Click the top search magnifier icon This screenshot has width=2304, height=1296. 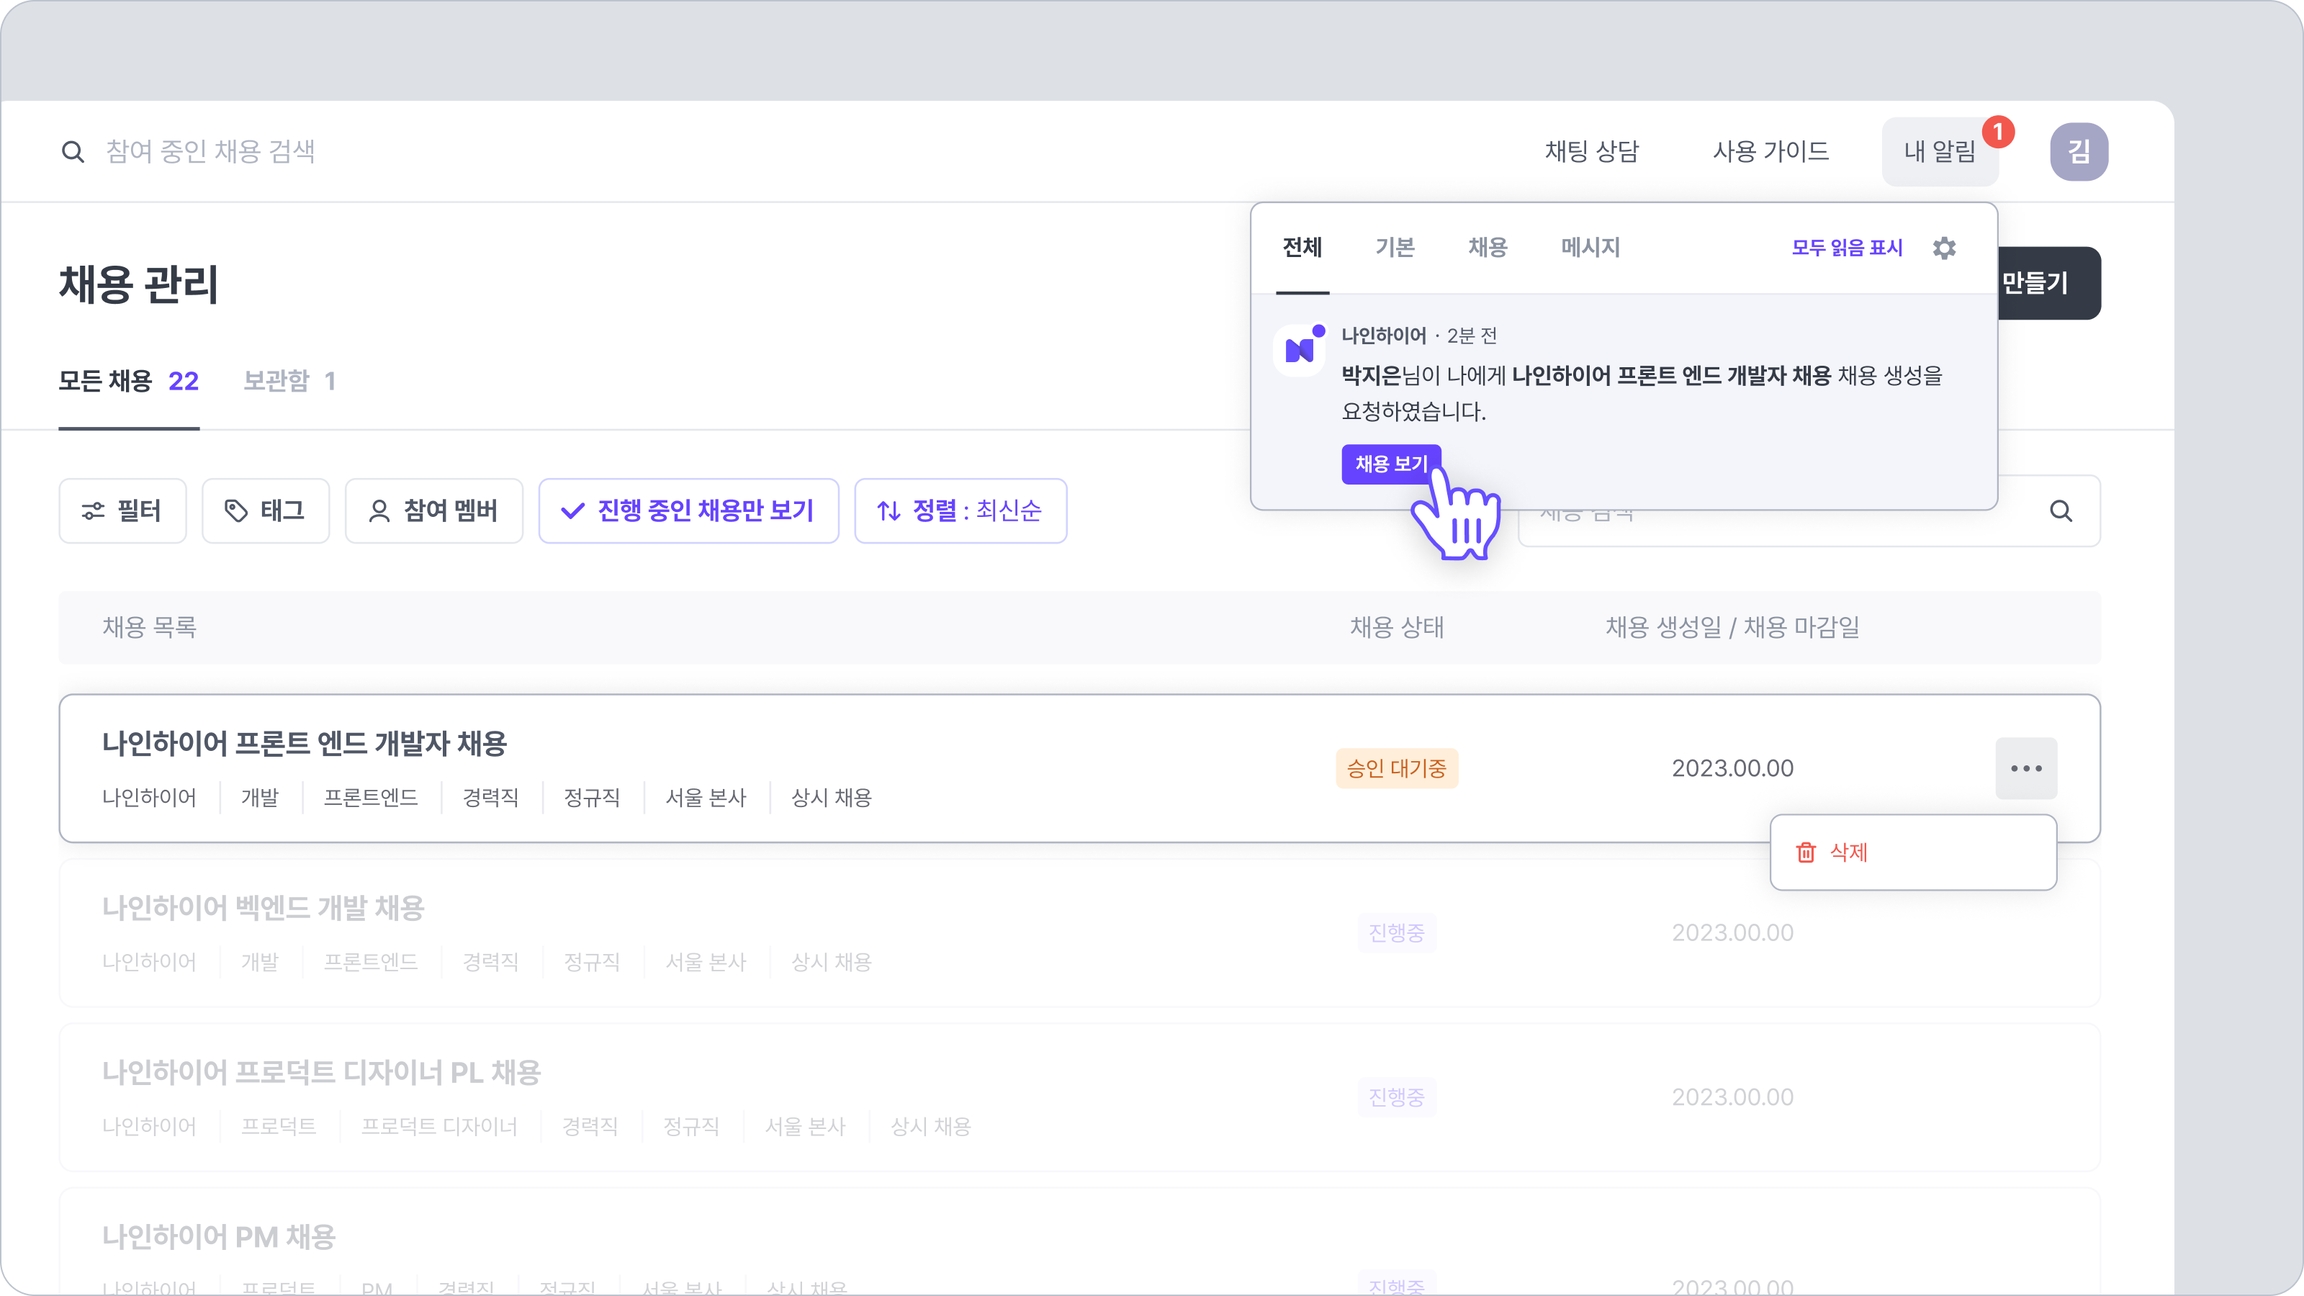click(72, 152)
